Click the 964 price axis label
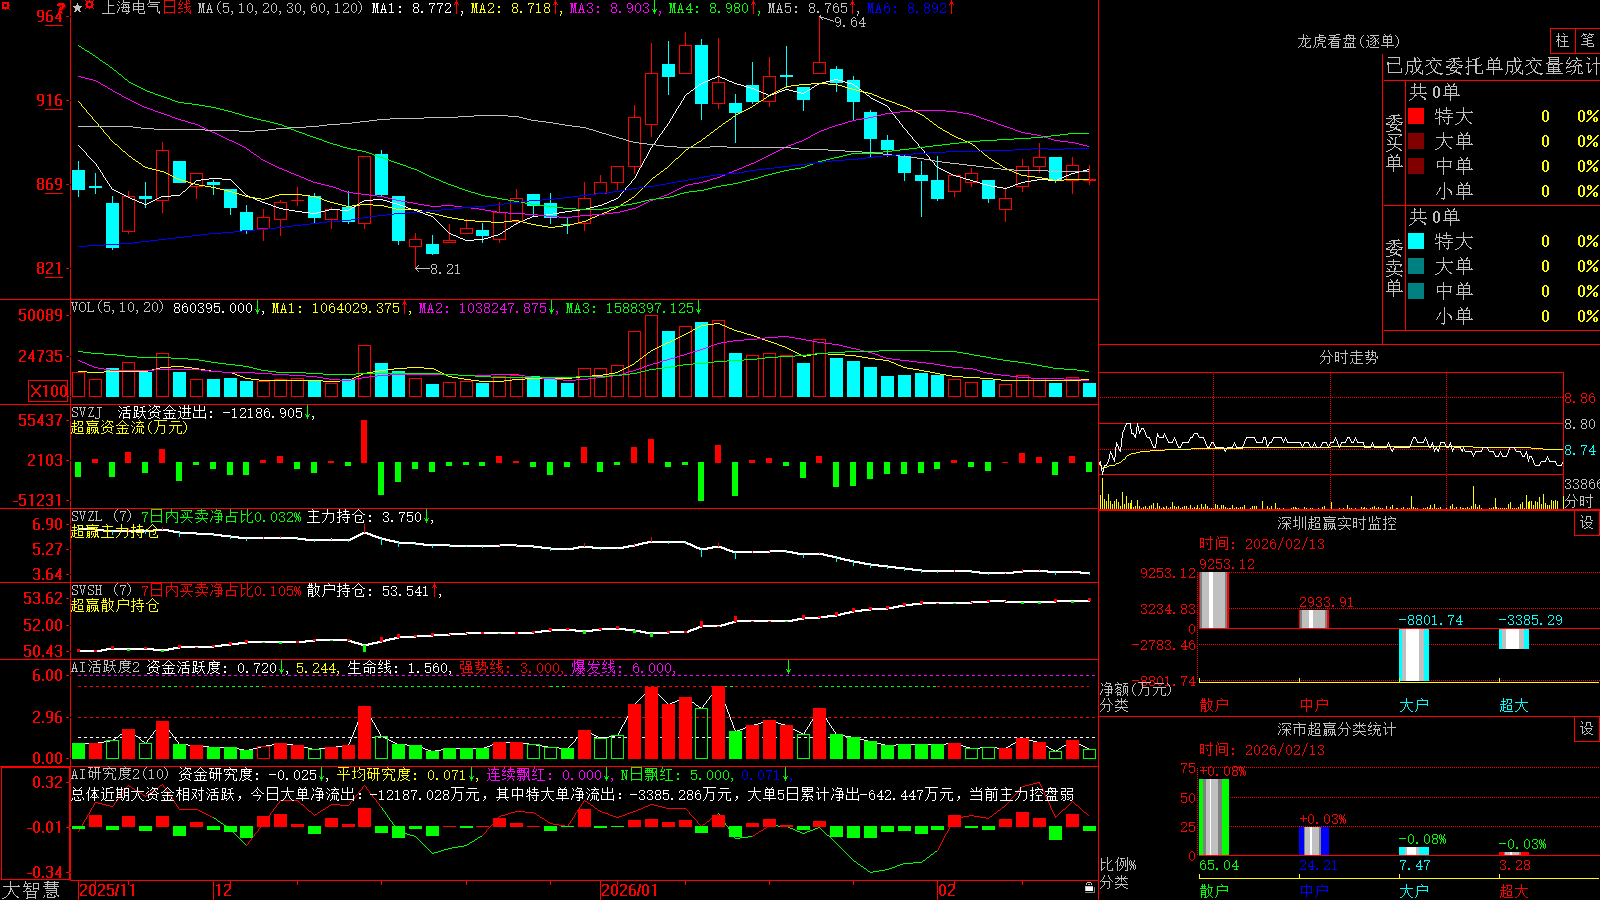This screenshot has width=1600, height=900. pyautogui.click(x=50, y=16)
